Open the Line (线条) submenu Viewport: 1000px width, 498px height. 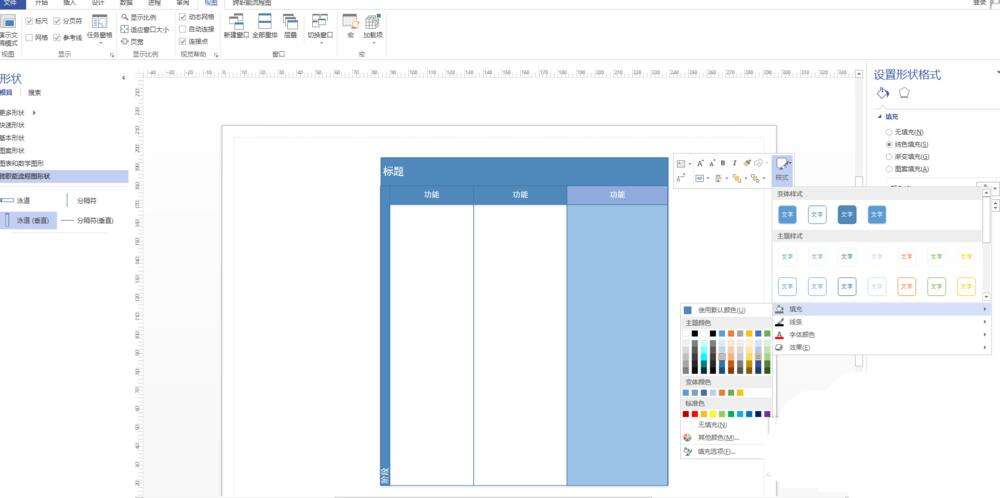(x=881, y=321)
